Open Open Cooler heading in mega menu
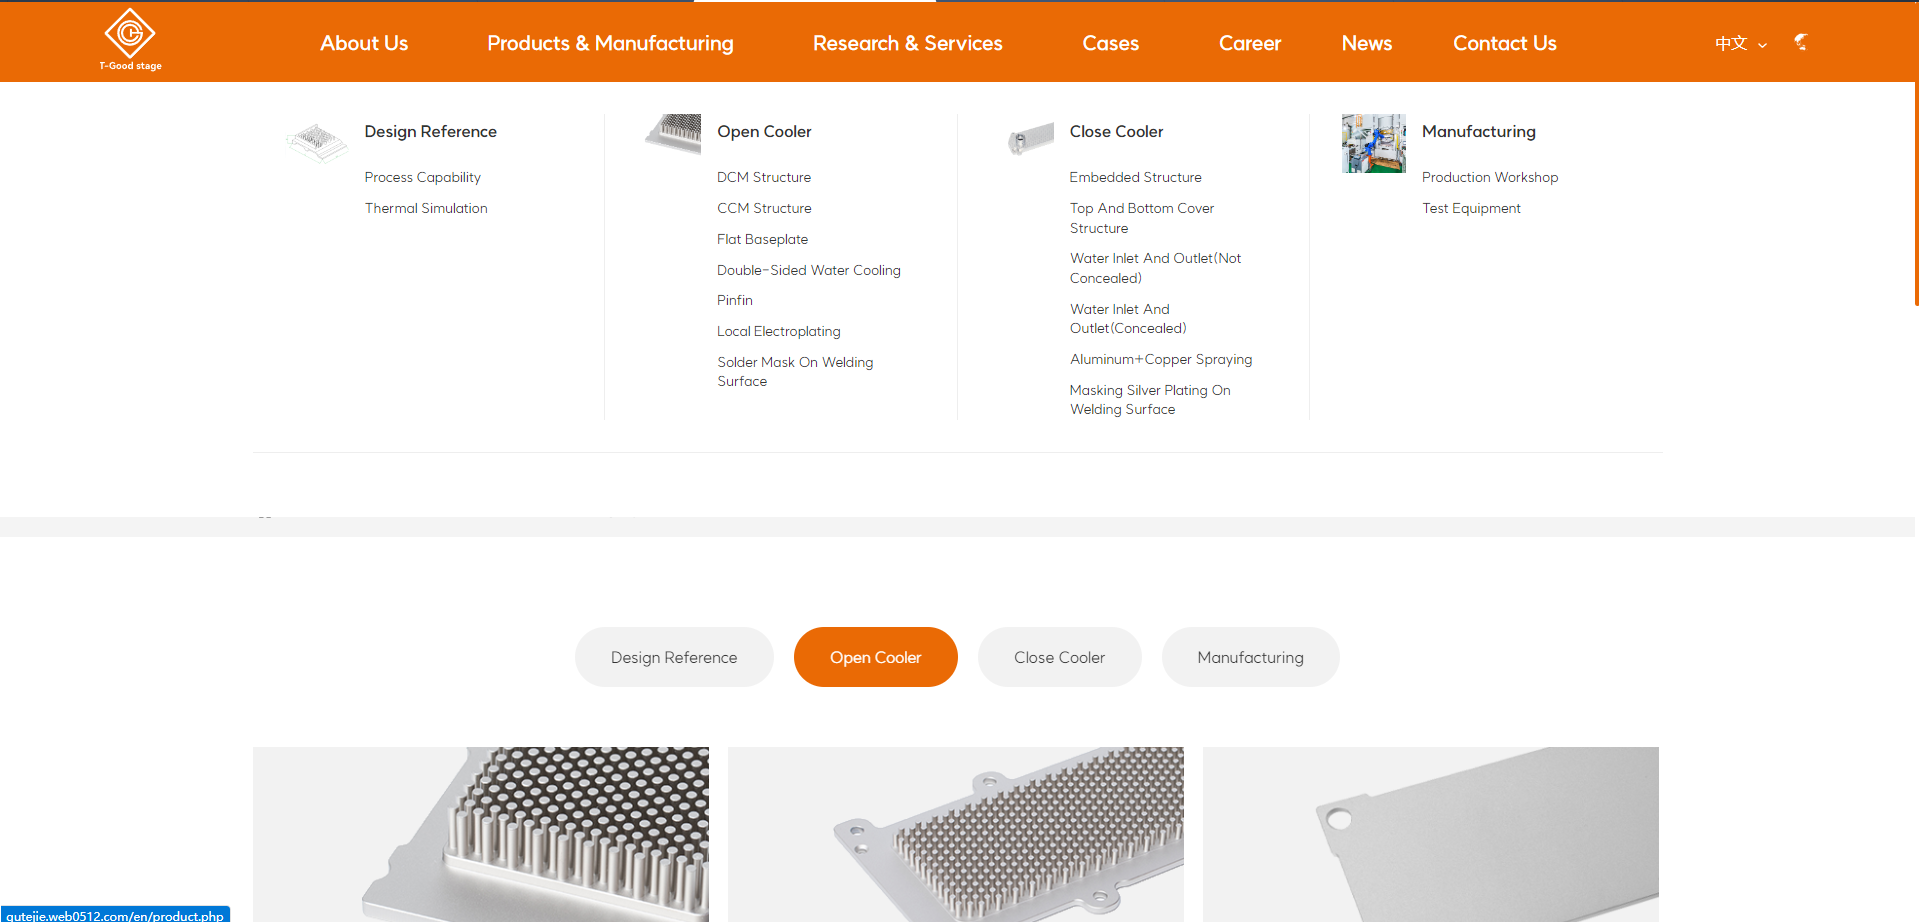The image size is (1919, 922). point(764,131)
